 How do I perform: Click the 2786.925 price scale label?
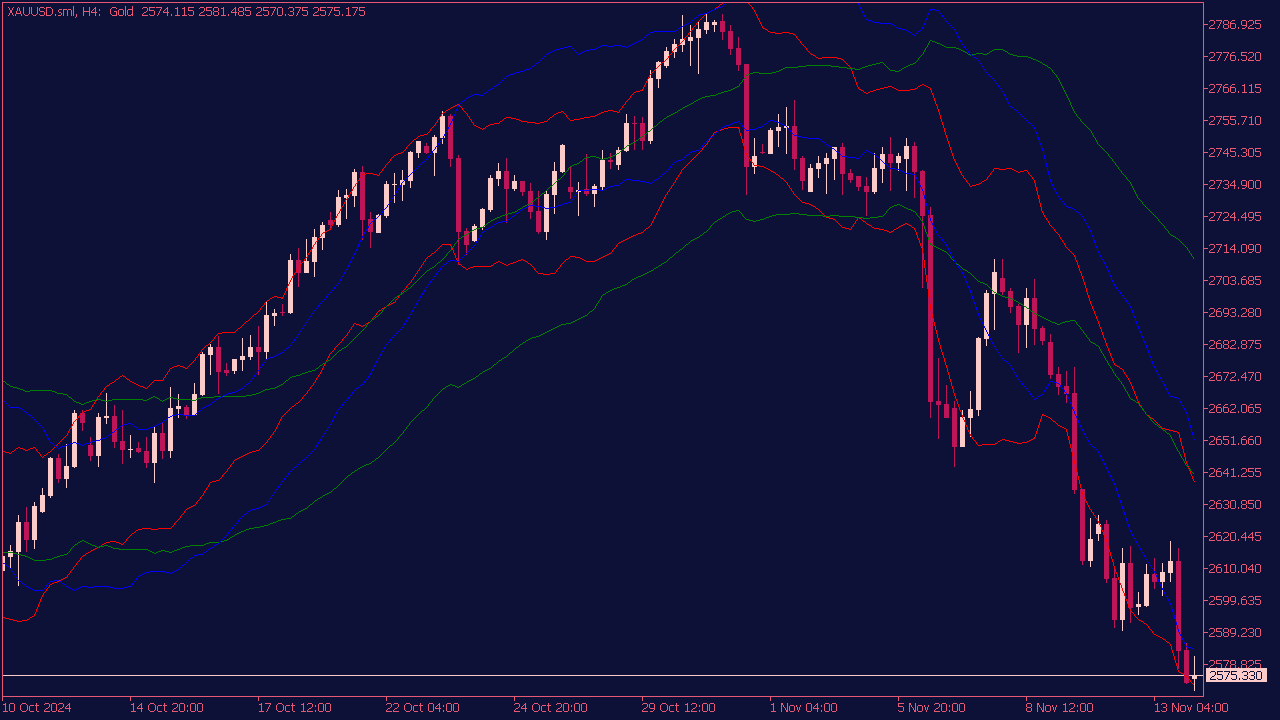(1237, 24)
